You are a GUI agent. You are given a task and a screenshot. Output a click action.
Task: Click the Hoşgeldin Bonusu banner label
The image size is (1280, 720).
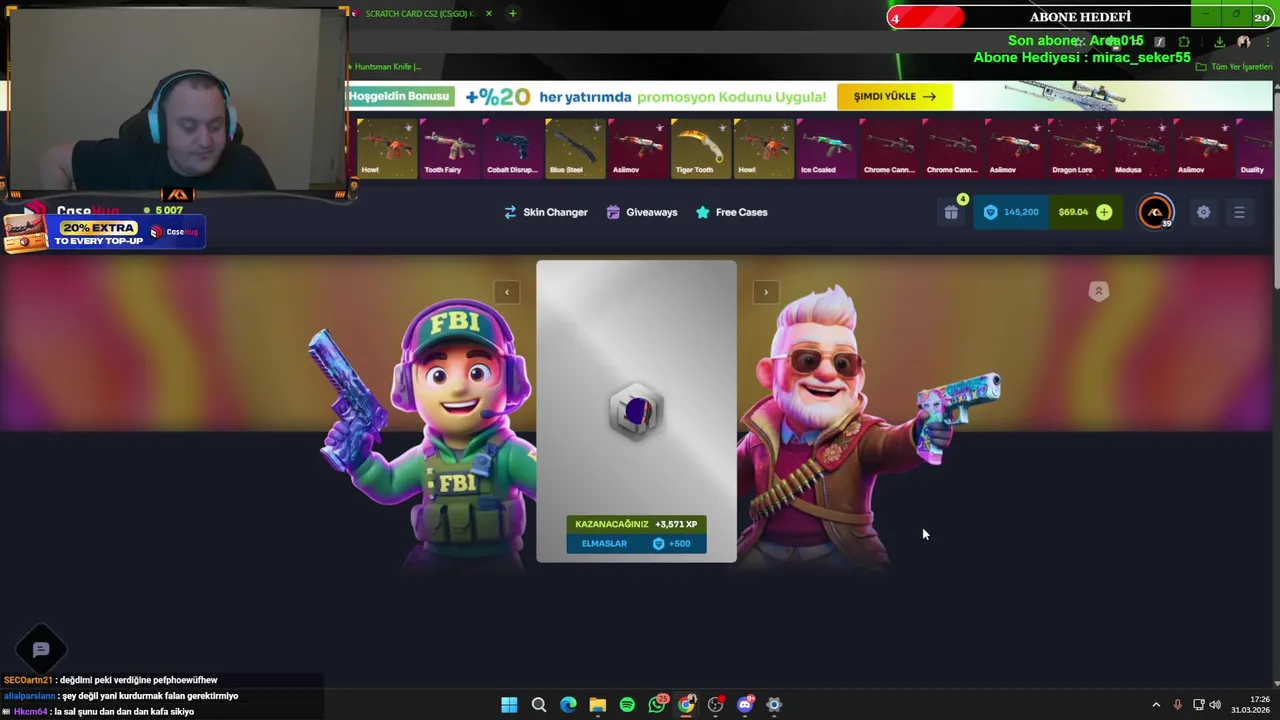click(399, 96)
